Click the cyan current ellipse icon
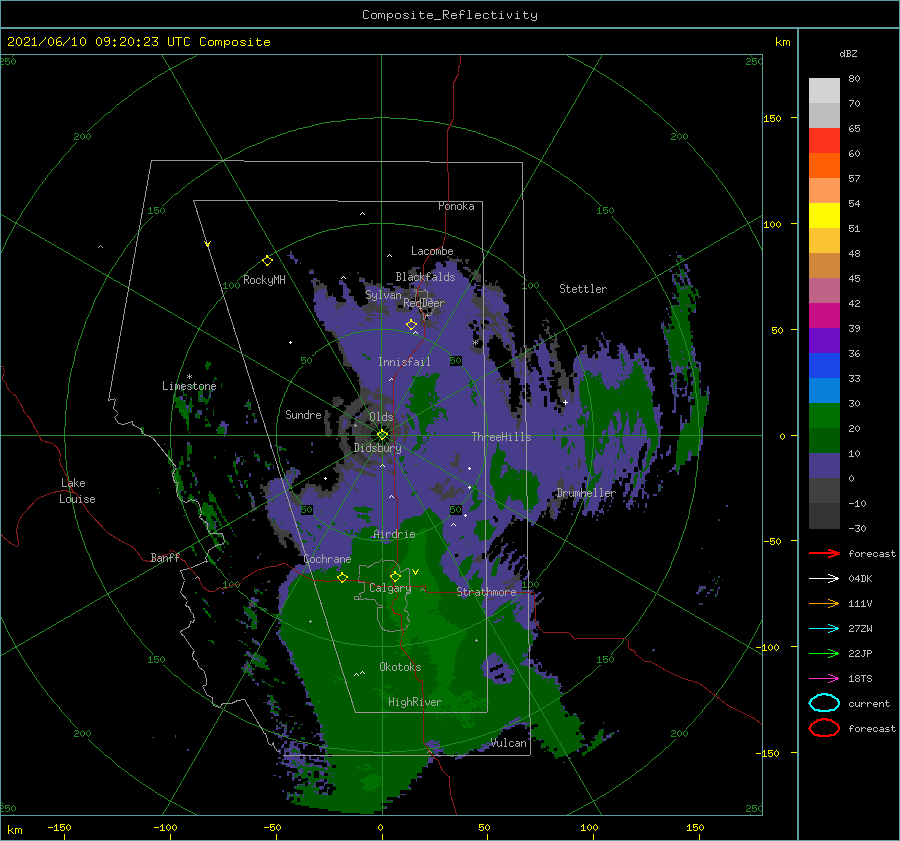This screenshot has height=841, width=900. [x=824, y=703]
